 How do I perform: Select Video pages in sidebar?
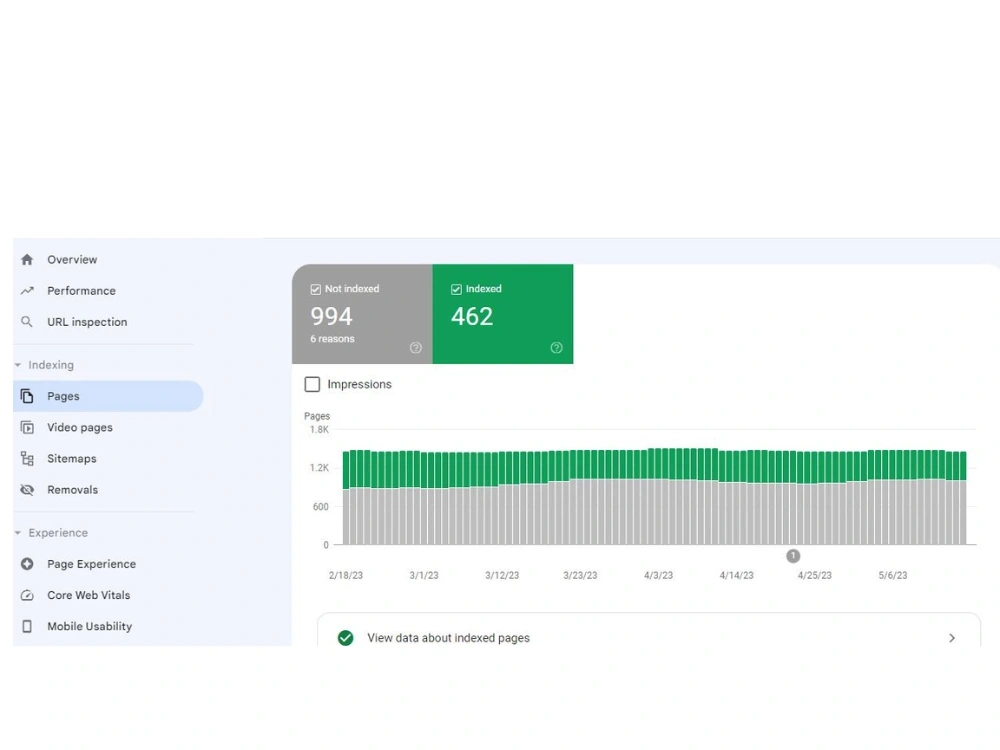pyautogui.click(x=80, y=427)
